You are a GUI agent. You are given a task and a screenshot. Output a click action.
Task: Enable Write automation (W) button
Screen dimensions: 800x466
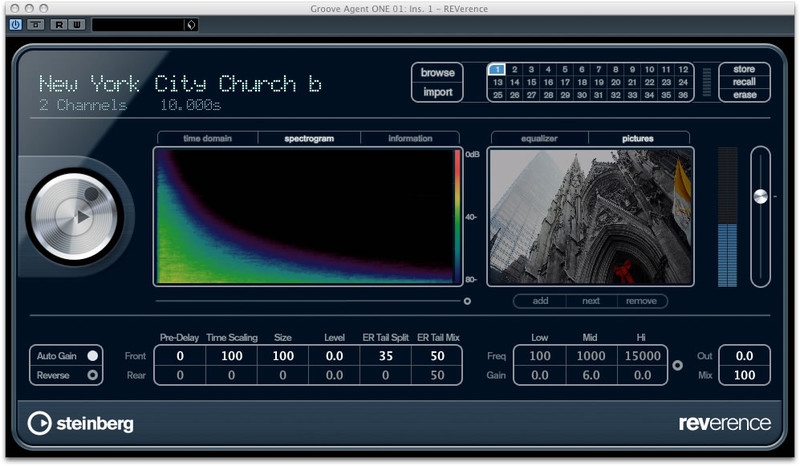point(76,24)
